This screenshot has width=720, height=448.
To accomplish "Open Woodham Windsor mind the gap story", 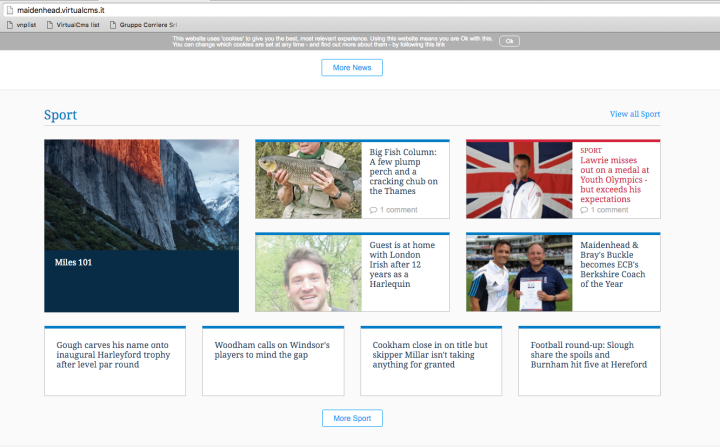I will coord(272,350).
